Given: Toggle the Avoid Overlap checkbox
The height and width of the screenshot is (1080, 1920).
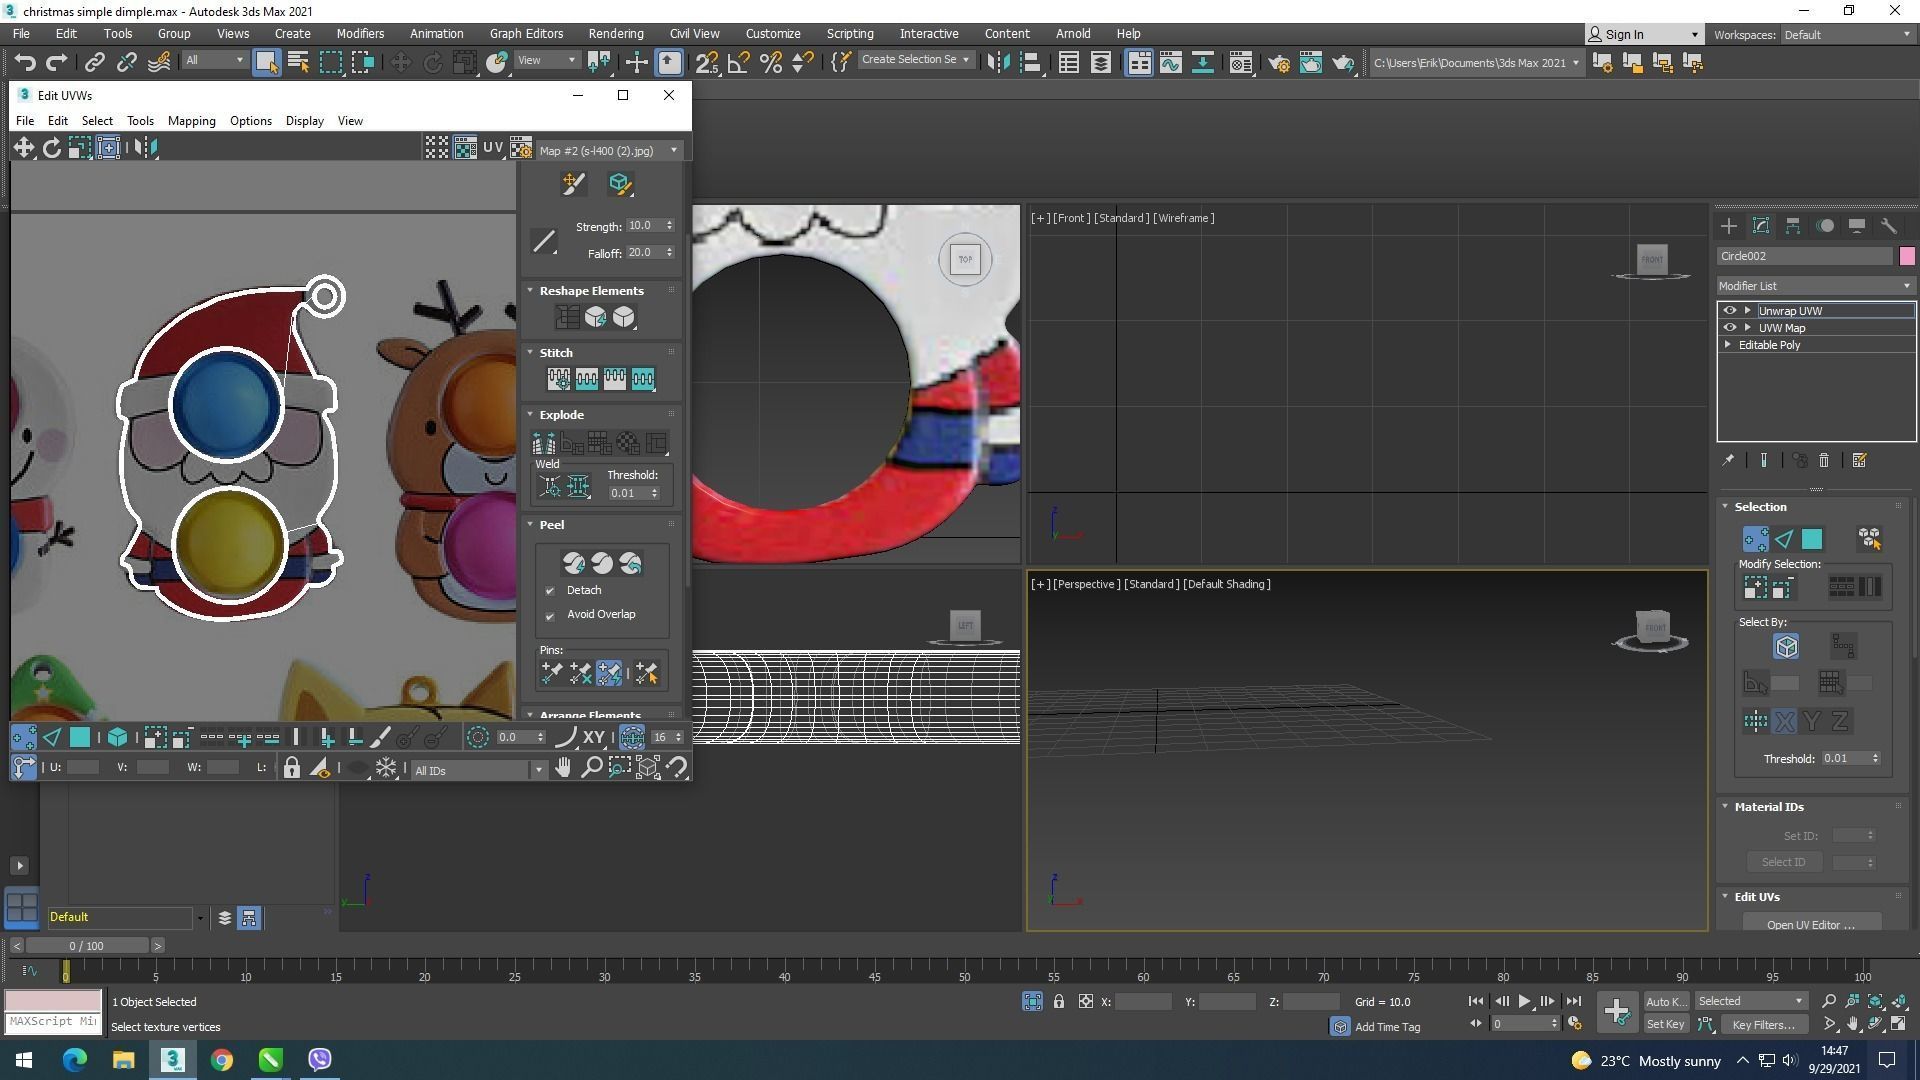Looking at the screenshot, I should coord(550,615).
